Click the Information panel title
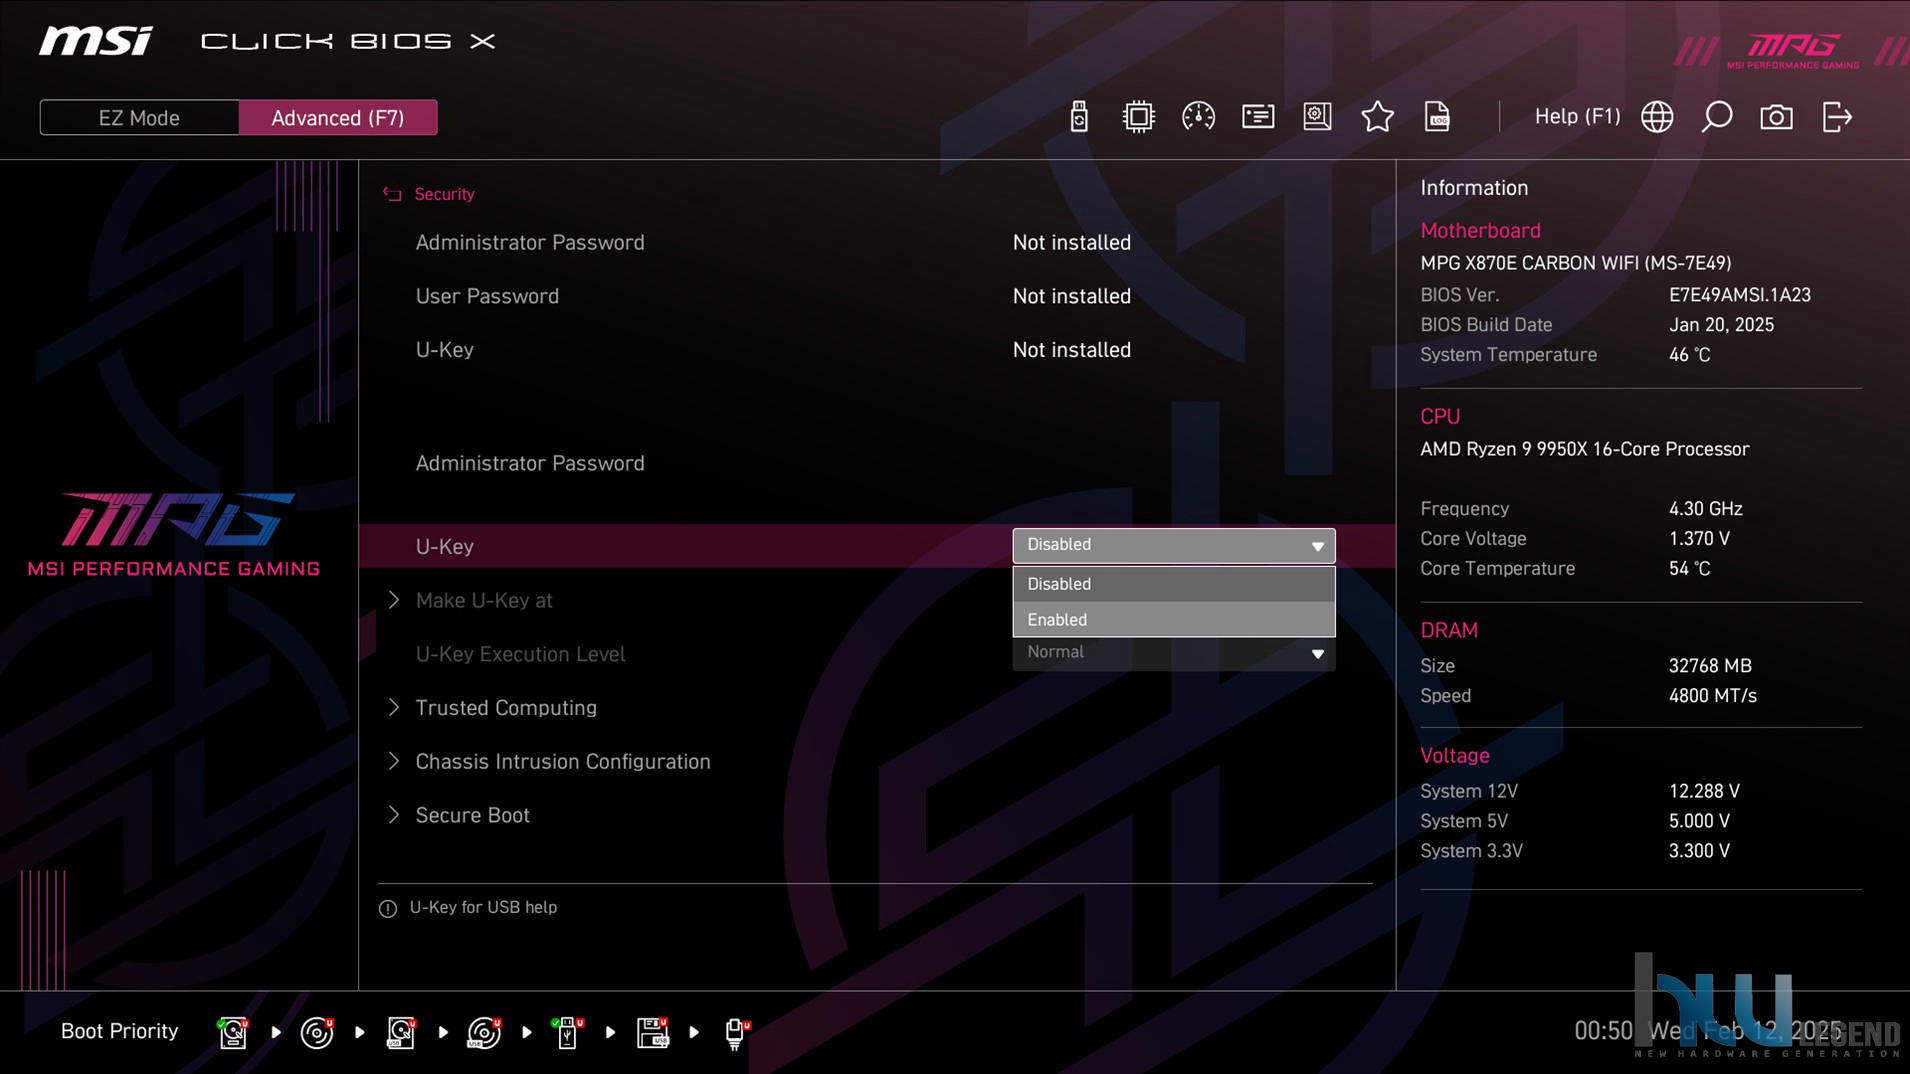The image size is (1910, 1074). click(x=1474, y=188)
